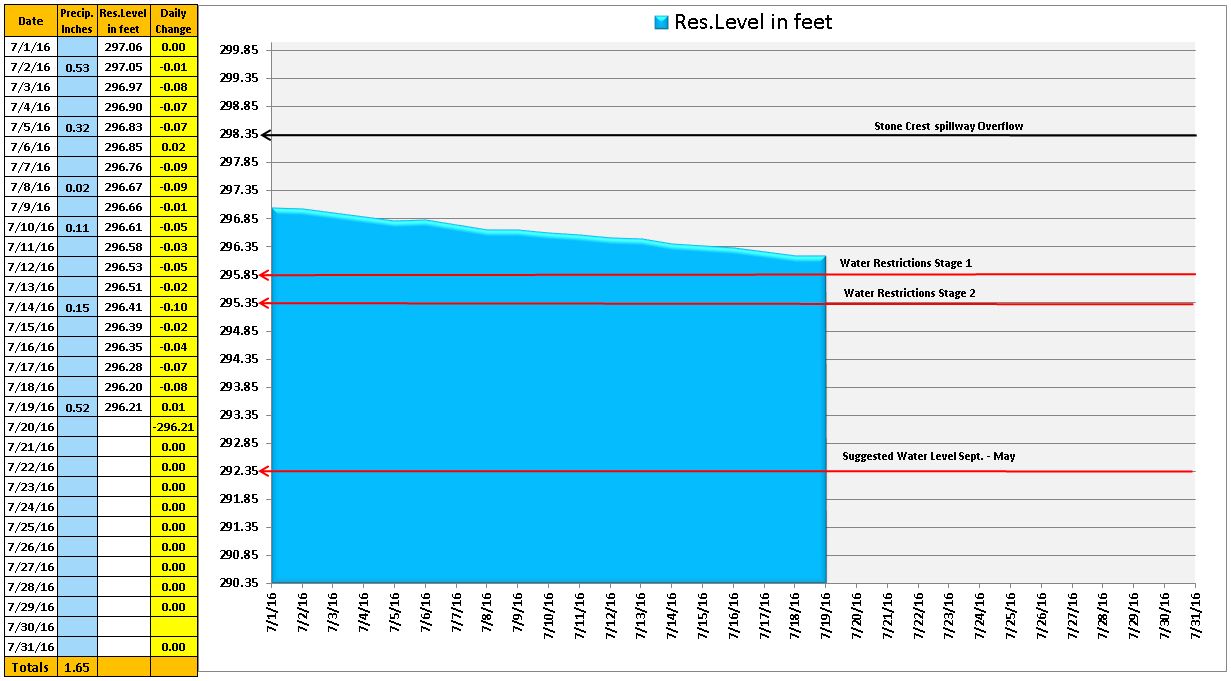Click the blue filled area of the chart
Image resolution: width=1231 pixels, height=681 pixels.
point(548,420)
